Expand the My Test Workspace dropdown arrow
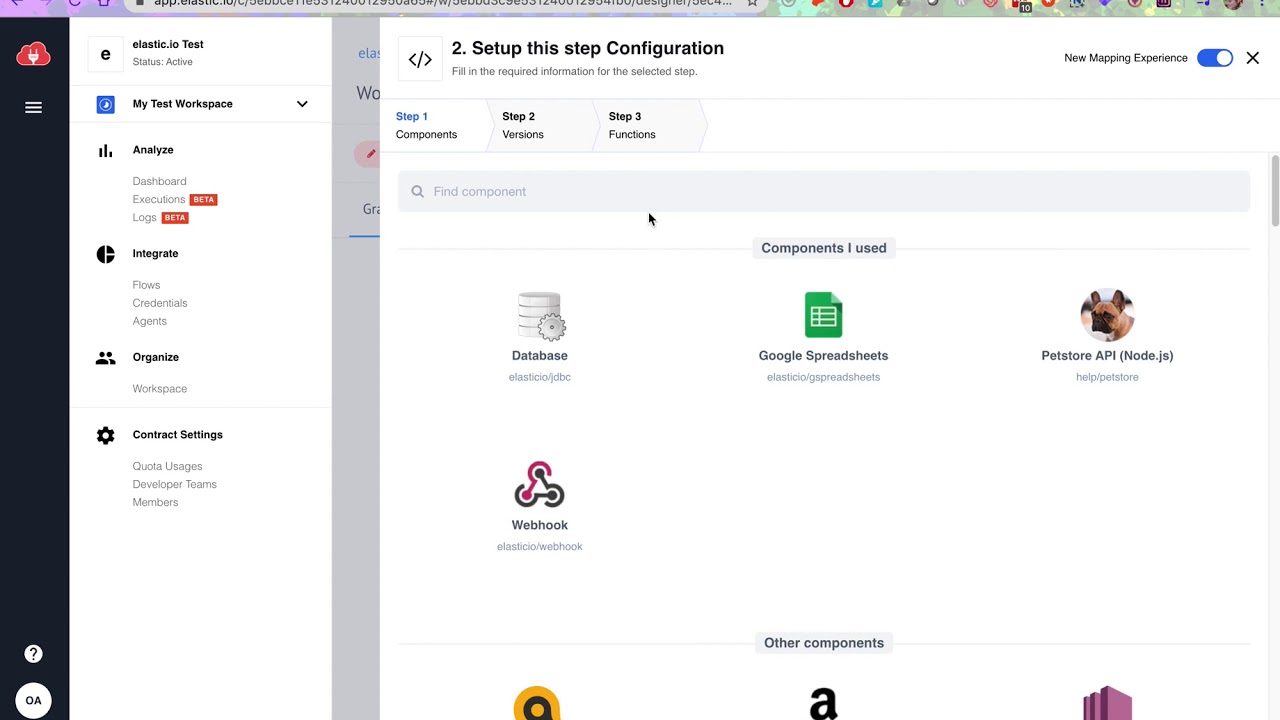 (302, 104)
